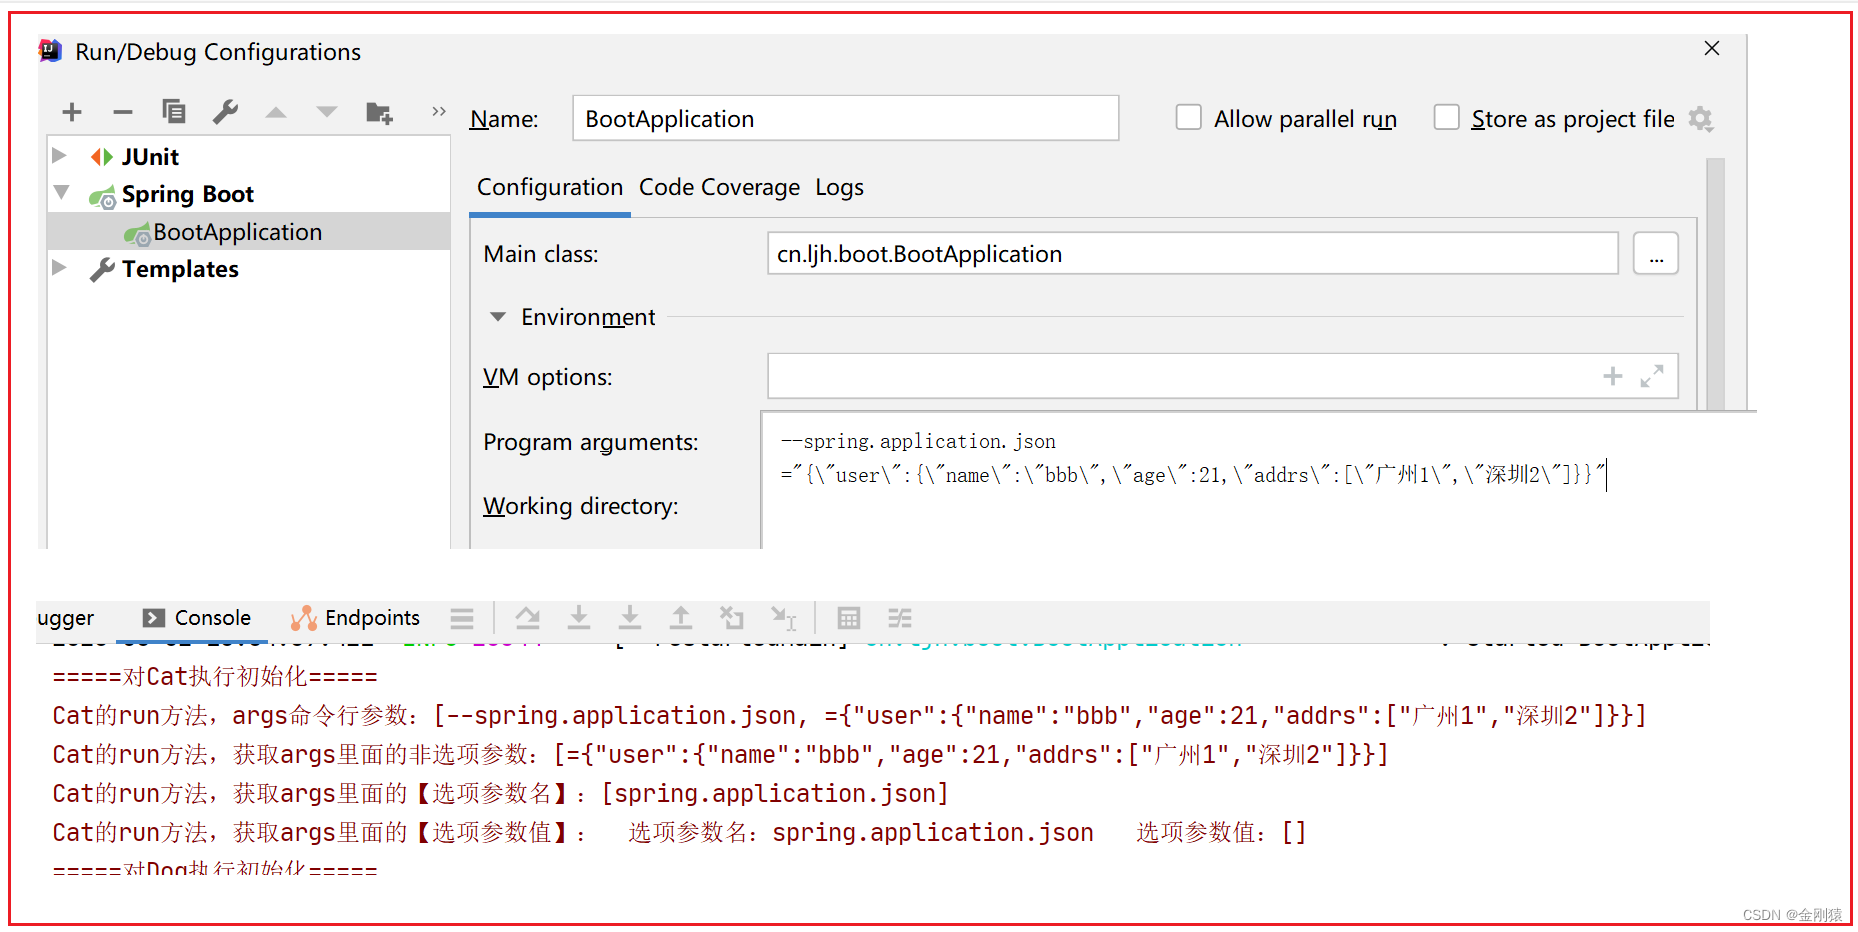Copy the selected configuration
This screenshot has width=1858, height=932.
click(174, 111)
